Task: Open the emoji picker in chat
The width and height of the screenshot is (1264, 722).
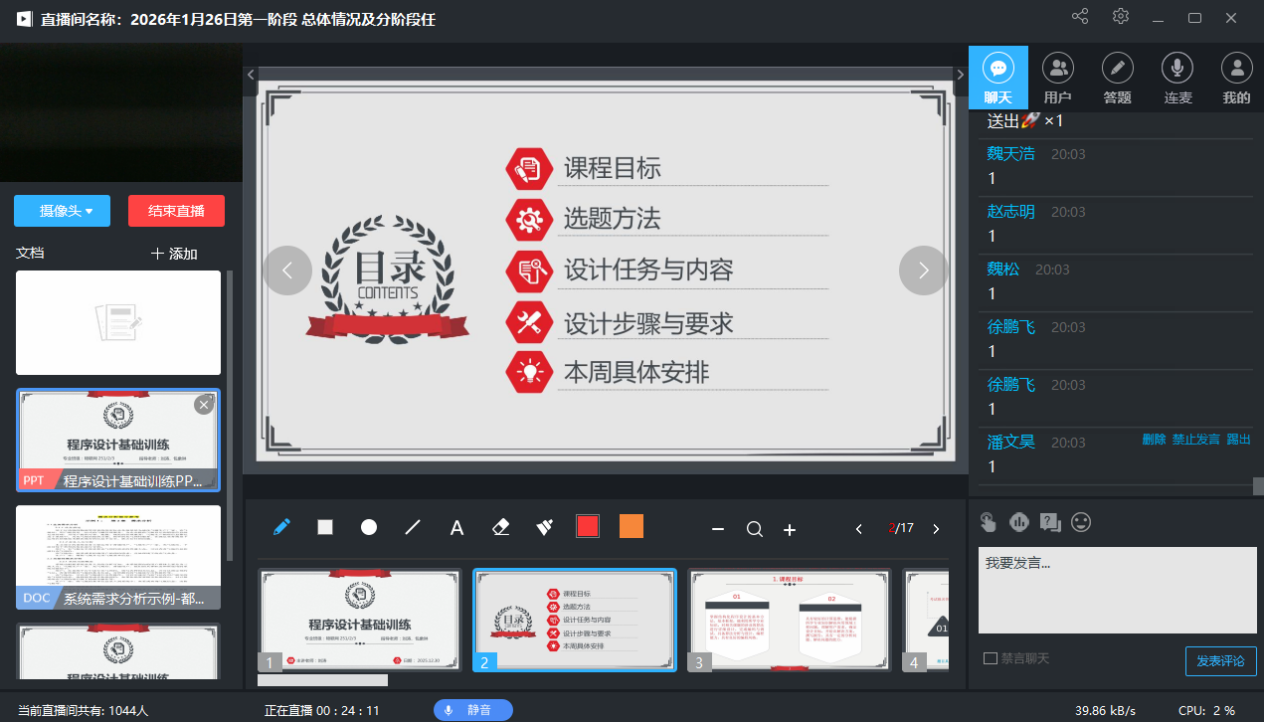Action: [1081, 522]
